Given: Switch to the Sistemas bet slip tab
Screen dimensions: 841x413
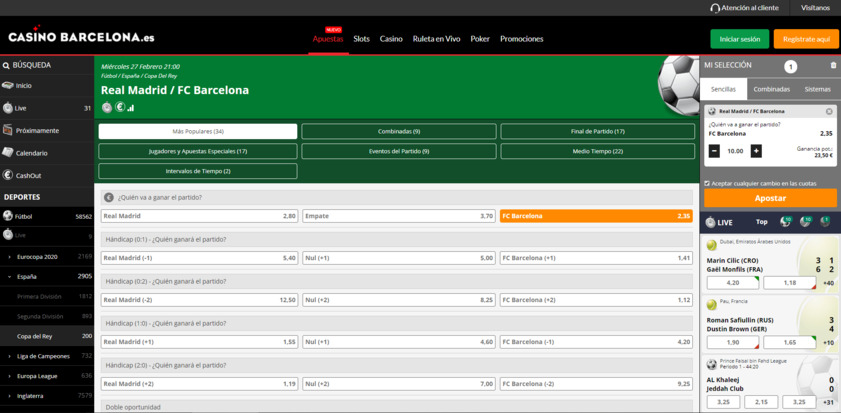Looking at the screenshot, I should [817, 89].
